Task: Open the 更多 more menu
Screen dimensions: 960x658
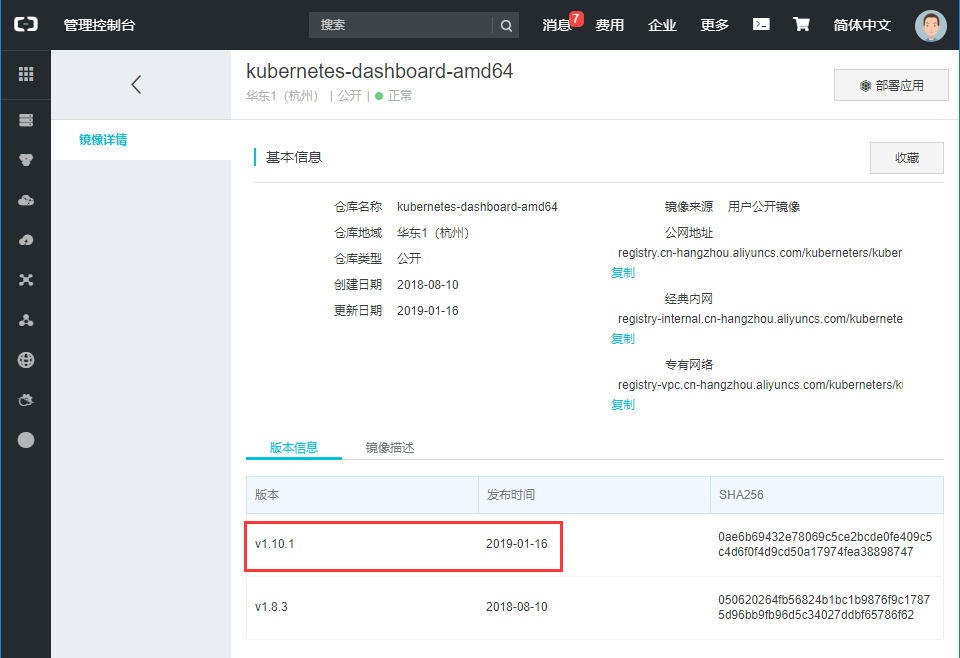Action: click(715, 25)
